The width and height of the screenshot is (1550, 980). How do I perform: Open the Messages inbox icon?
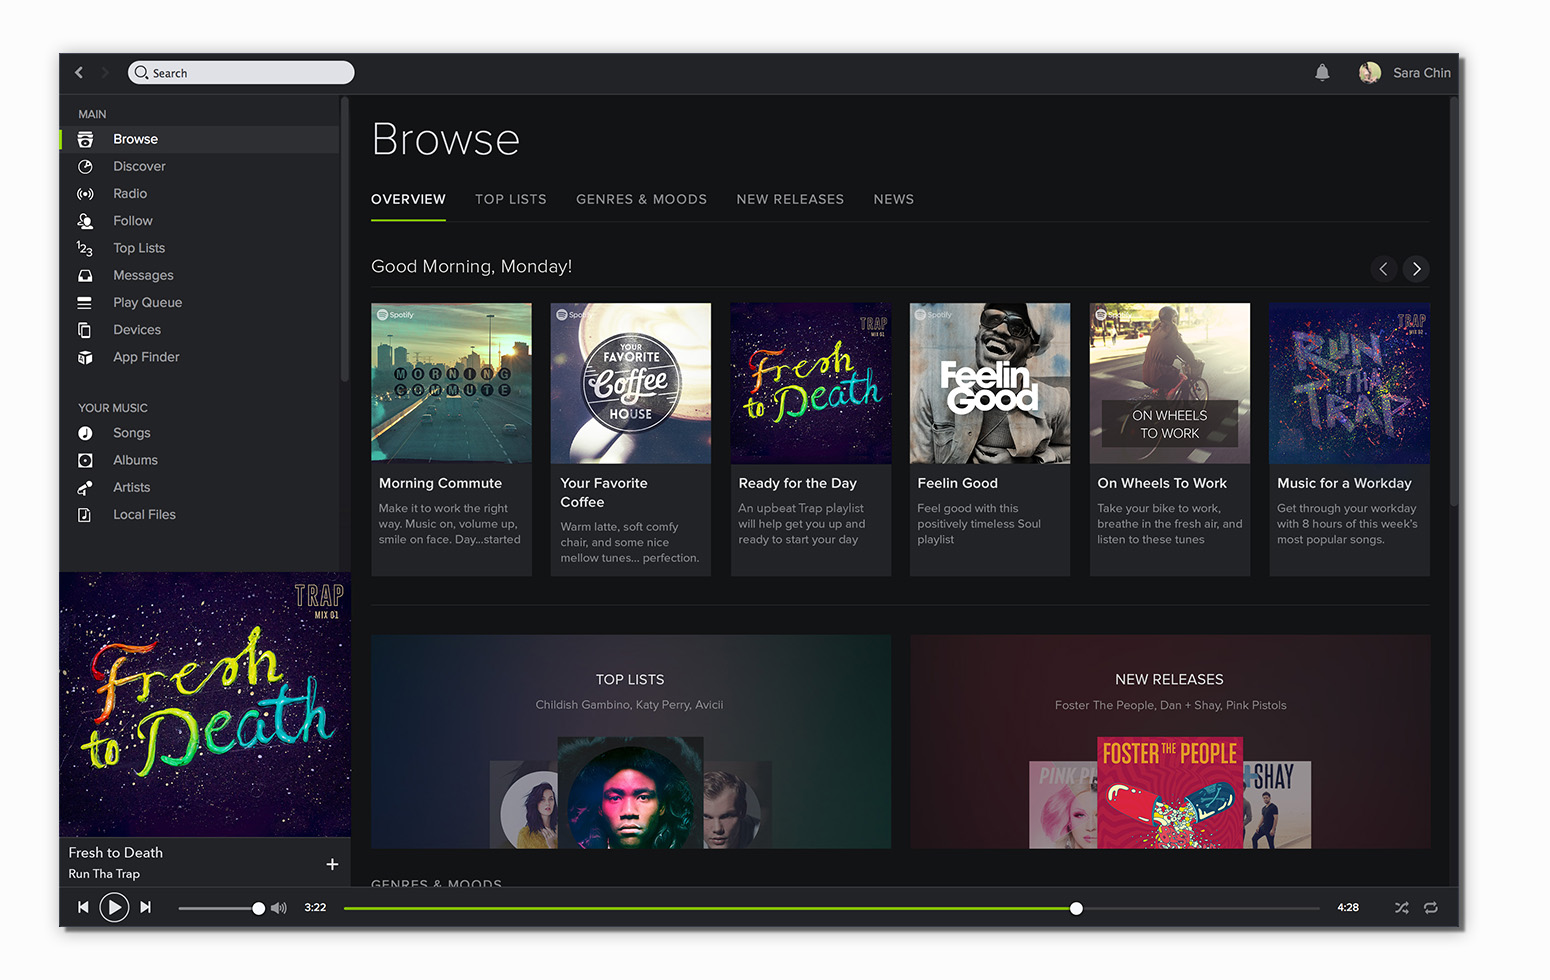85,275
